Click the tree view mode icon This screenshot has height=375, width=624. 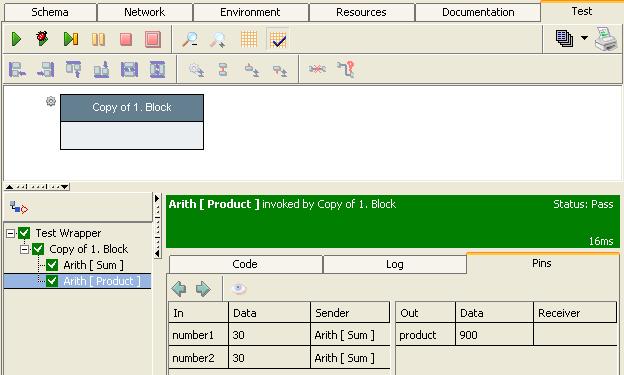point(19,207)
